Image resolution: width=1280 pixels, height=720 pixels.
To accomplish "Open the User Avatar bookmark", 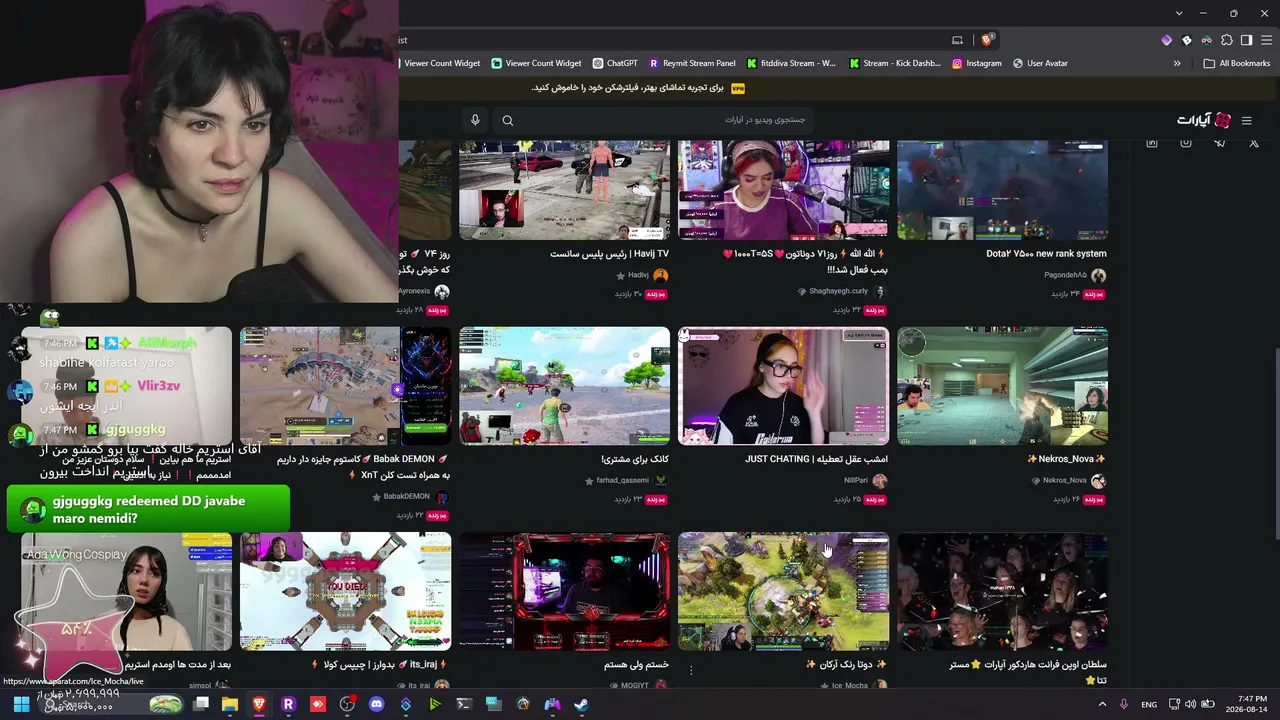I will [1040, 63].
